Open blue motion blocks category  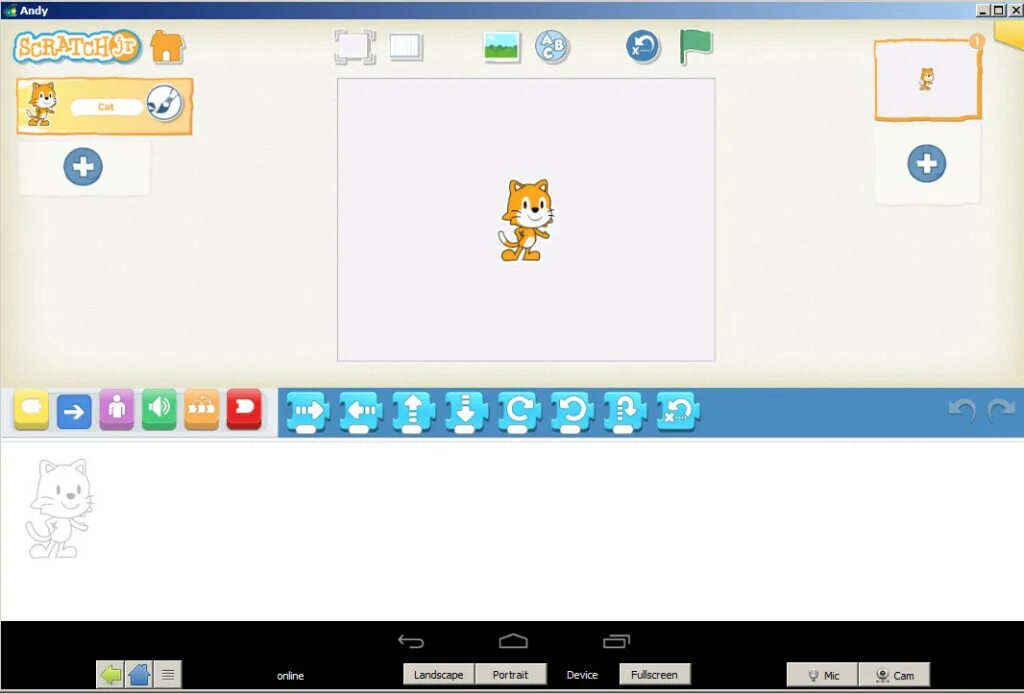(x=74, y=411)
